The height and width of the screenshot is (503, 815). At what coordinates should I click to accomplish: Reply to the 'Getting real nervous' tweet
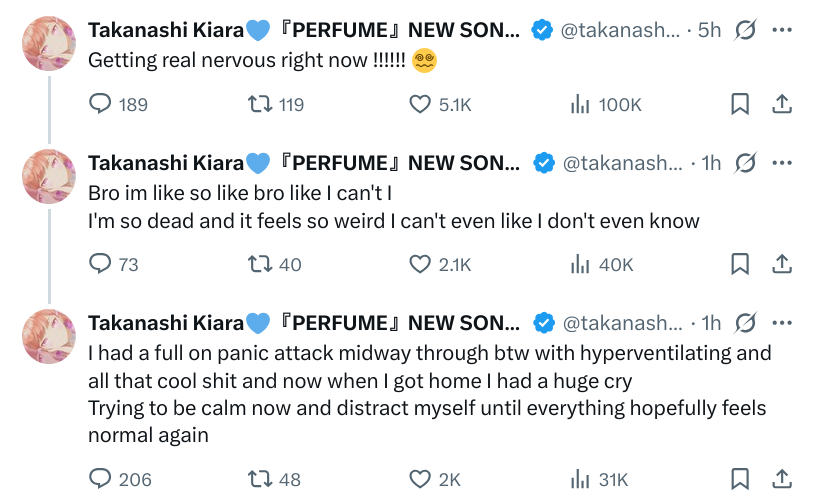click(x=101, y=104)
